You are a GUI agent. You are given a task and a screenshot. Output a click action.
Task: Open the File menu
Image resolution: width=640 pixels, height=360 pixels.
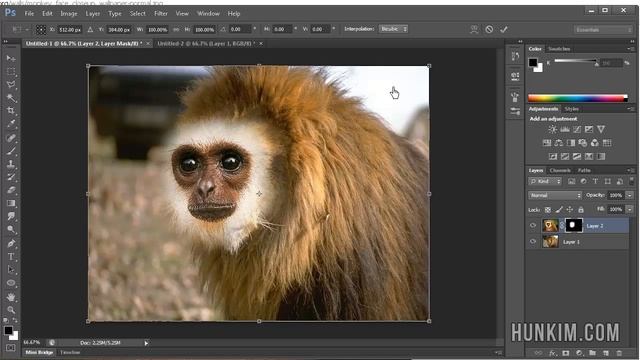coord(29,13)
